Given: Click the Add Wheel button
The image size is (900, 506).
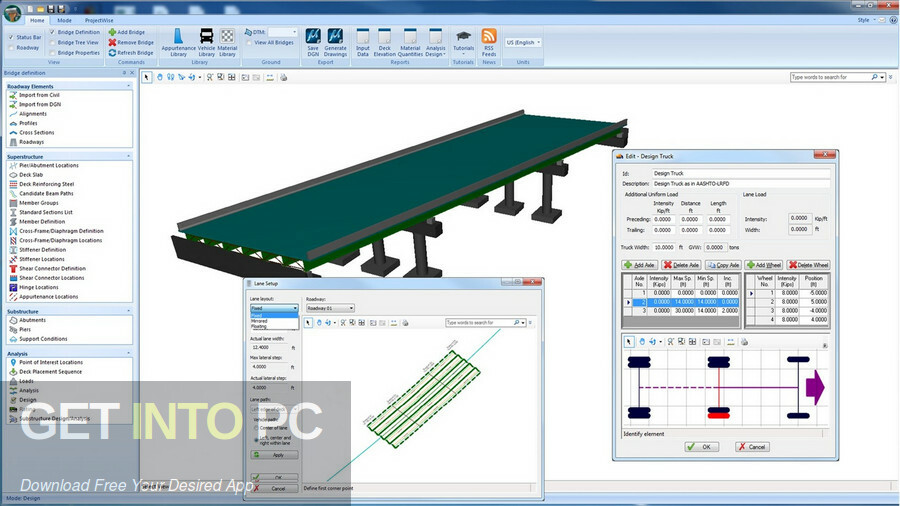Looking at the screenshot, I should [x=764, y=265].
